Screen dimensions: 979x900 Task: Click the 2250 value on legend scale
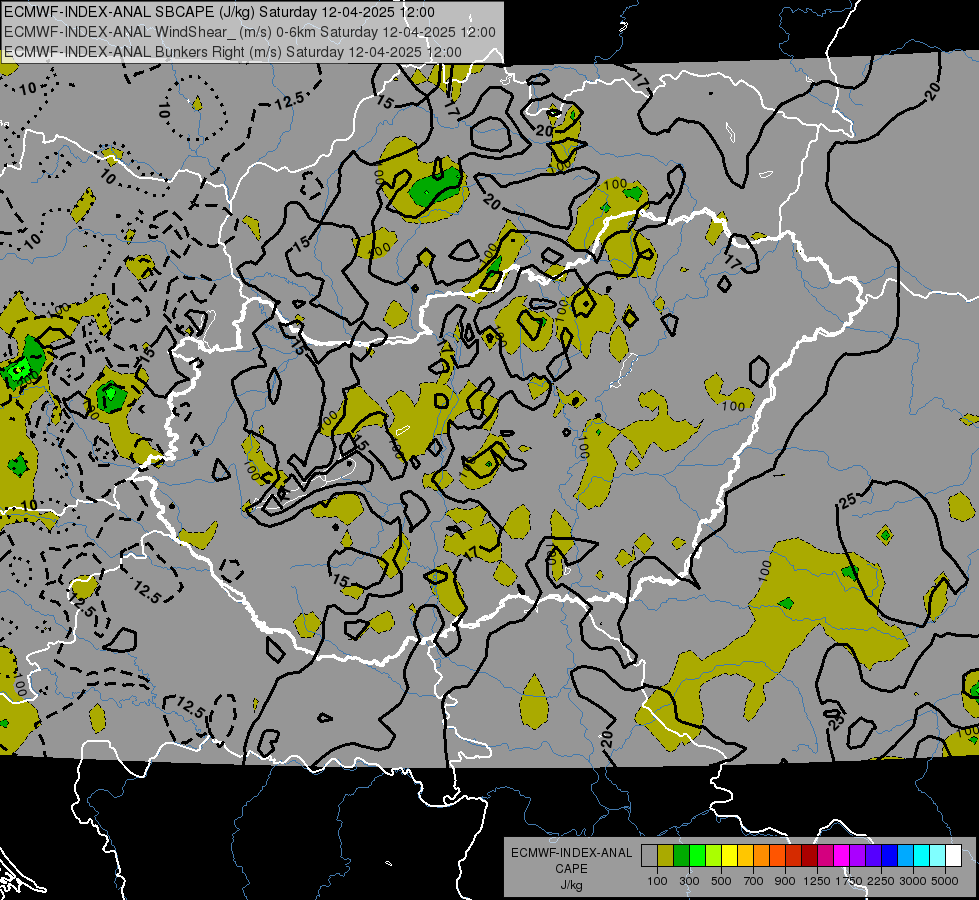click(x=881, y=881)
